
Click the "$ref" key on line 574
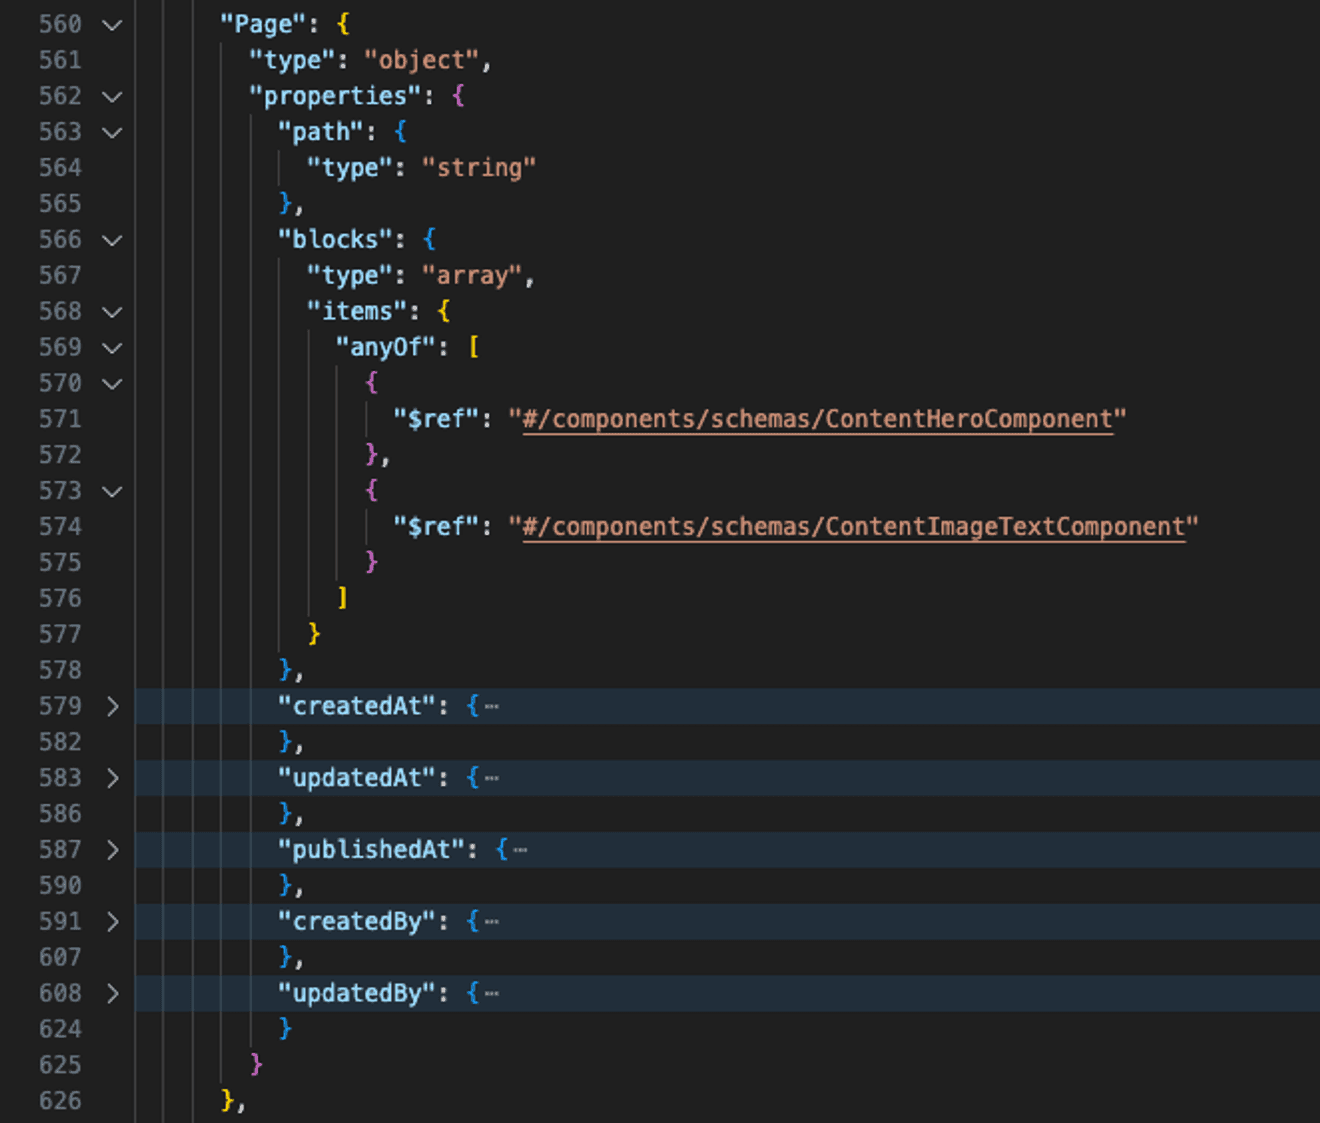436,527
